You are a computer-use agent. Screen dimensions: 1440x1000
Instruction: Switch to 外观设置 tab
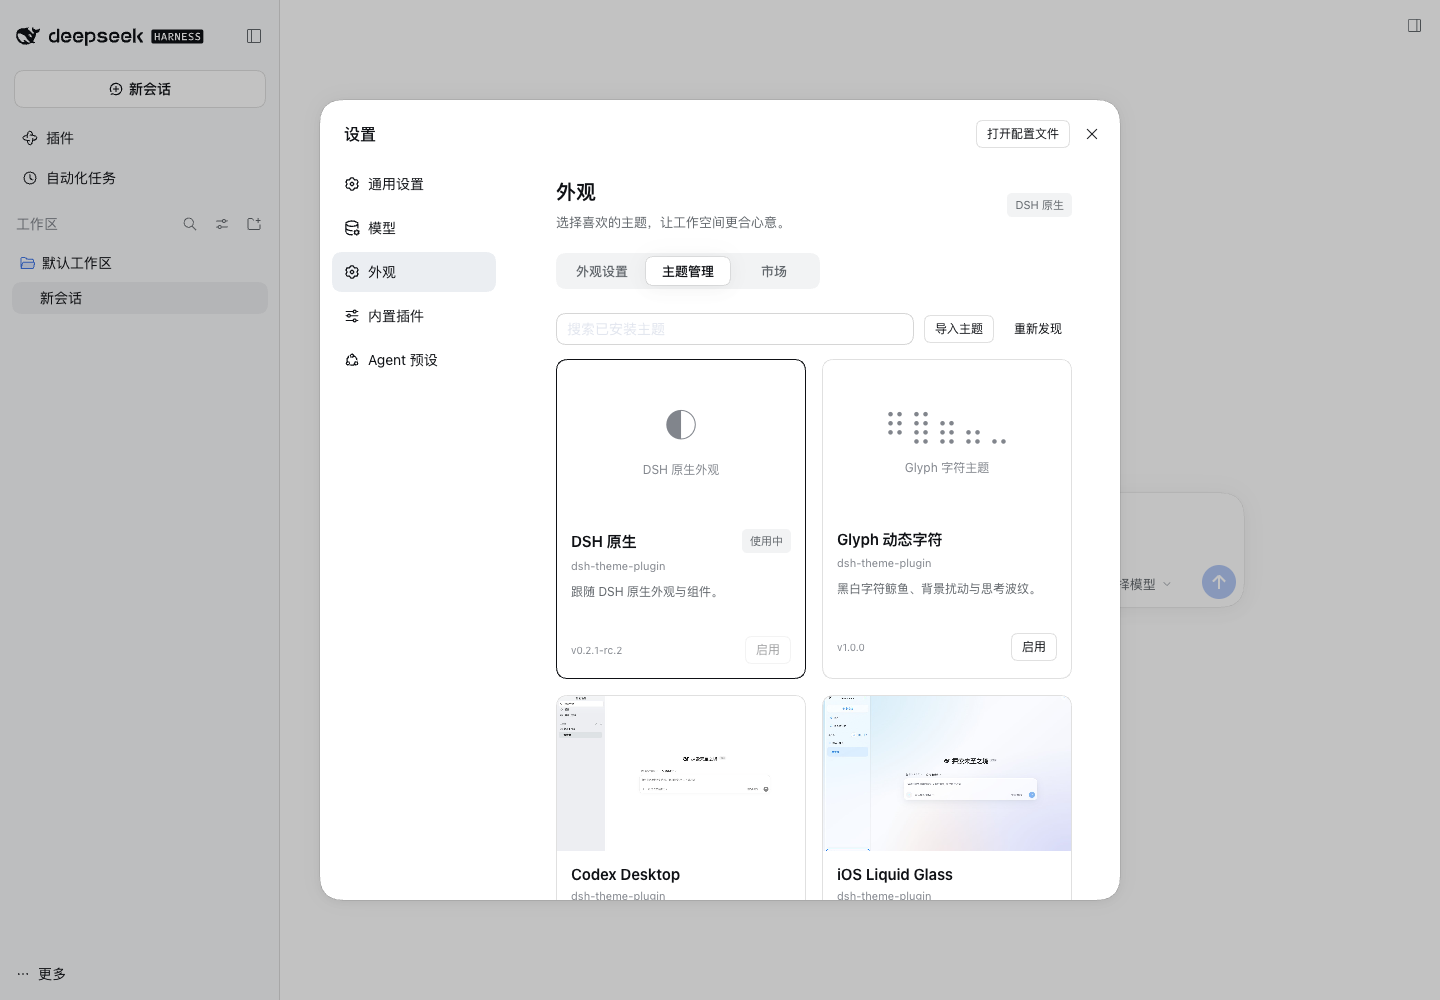tap(602, 271)
